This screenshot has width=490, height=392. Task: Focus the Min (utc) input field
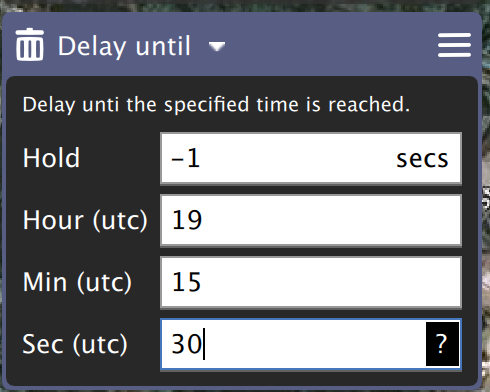point(311,282)
